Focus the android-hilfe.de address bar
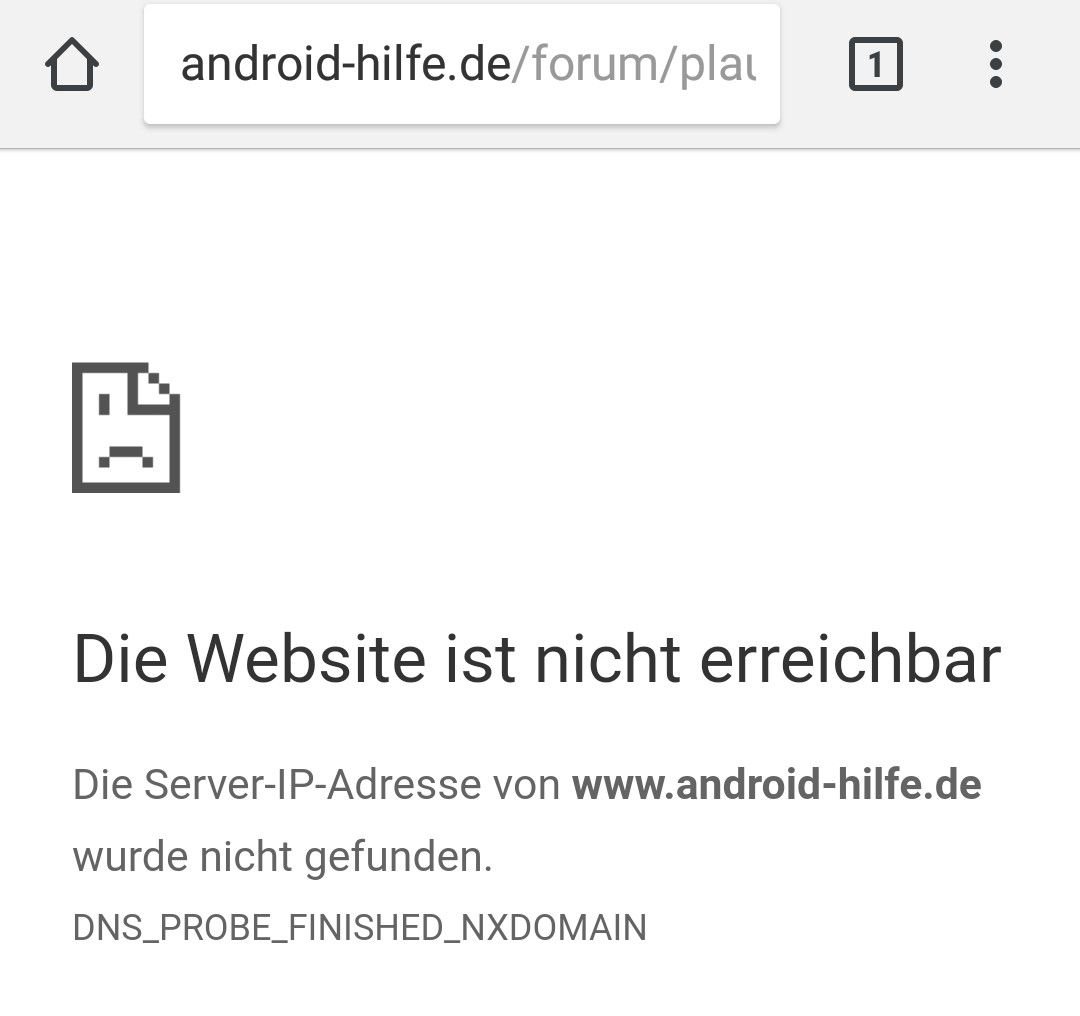Viewport: 1080px width, 1016px height. [461, 64]
